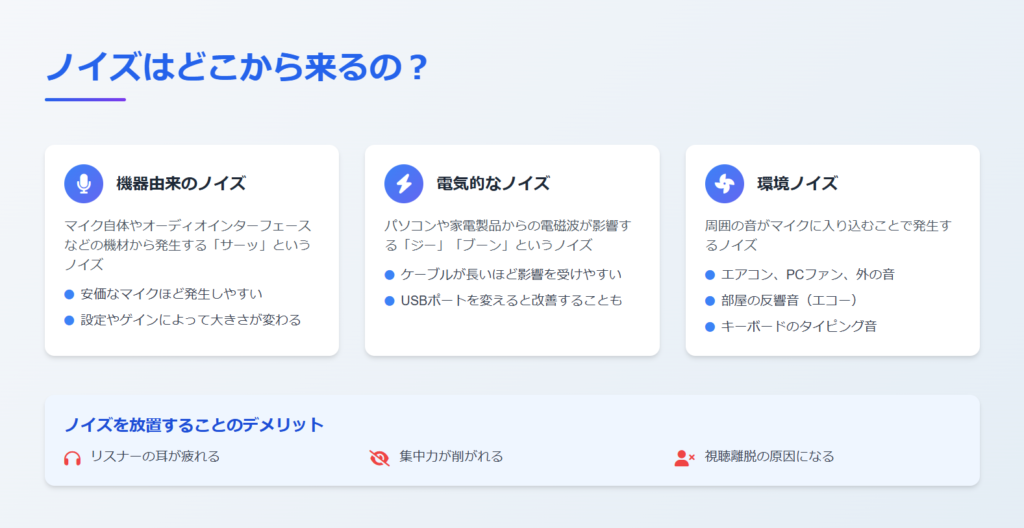Click the lightning bolt icon for 電気的なノイズ
This screenshot has height=528, width=1024.
pos(404,184)
